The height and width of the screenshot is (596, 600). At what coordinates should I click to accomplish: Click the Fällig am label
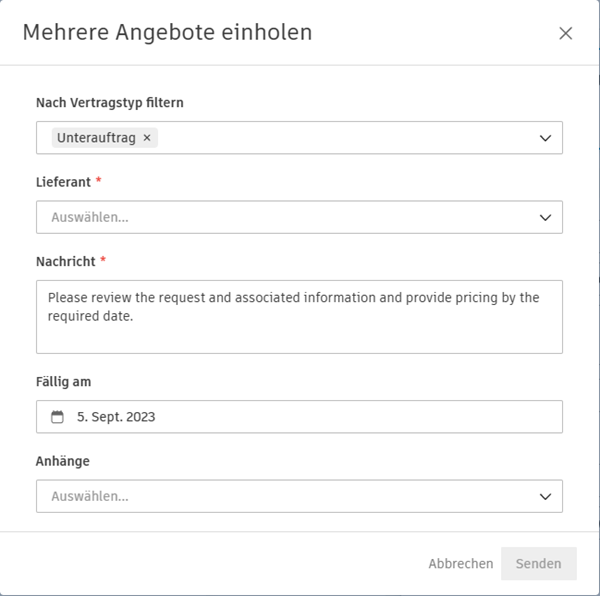[64, 382]
